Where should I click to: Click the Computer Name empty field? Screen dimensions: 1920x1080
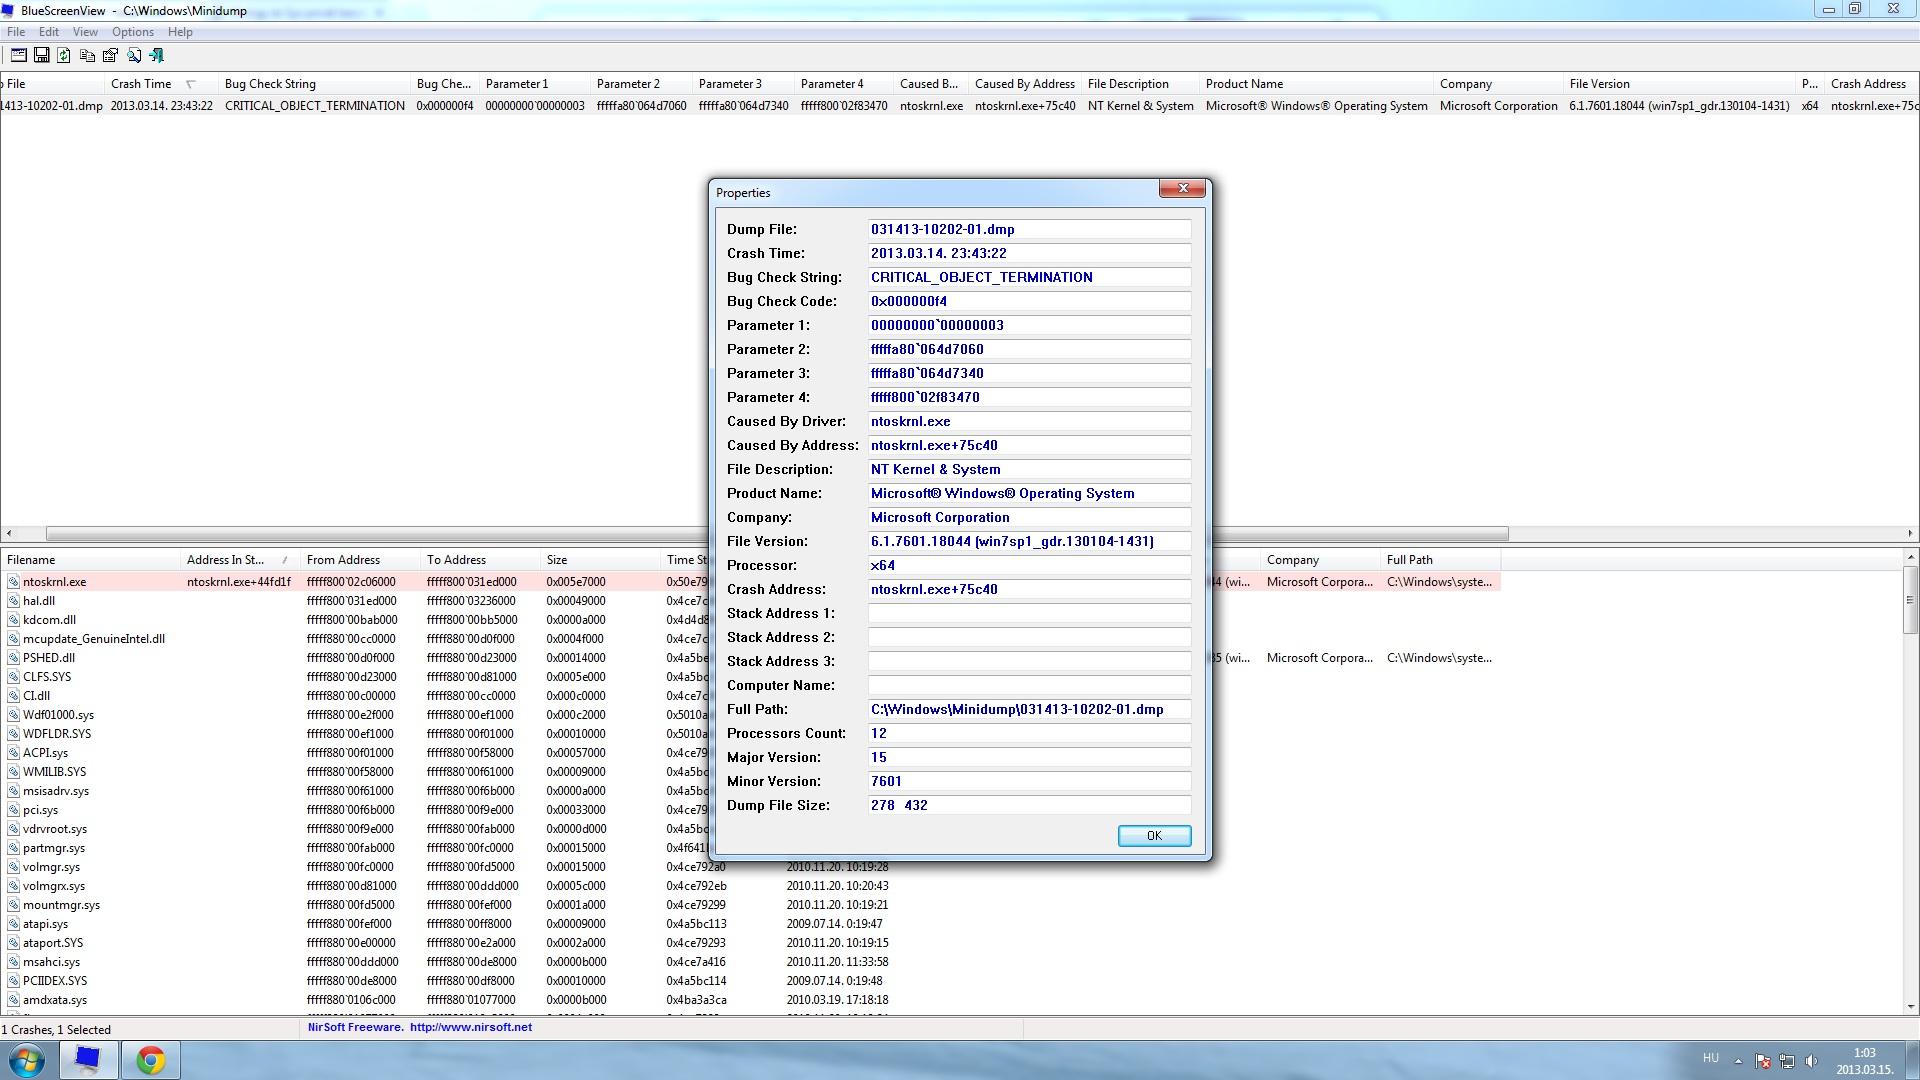[1029, 685]
